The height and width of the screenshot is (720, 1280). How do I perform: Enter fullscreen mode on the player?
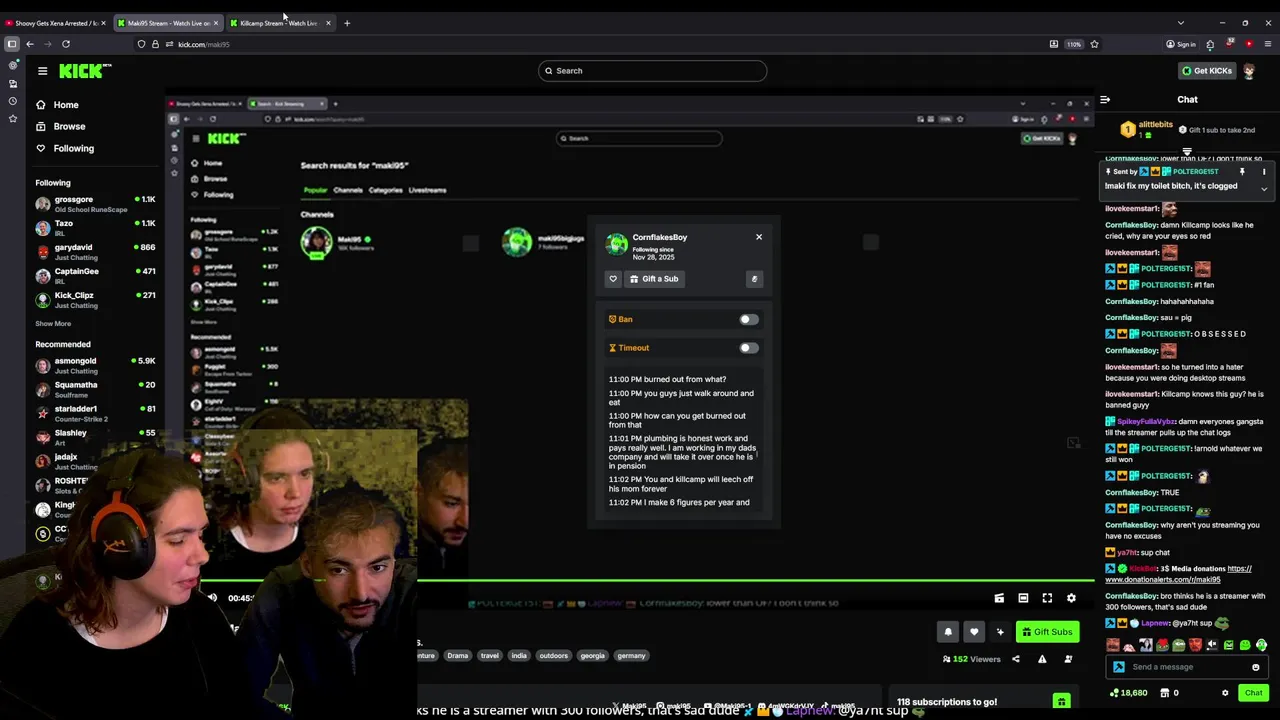tap(1047, 598)
